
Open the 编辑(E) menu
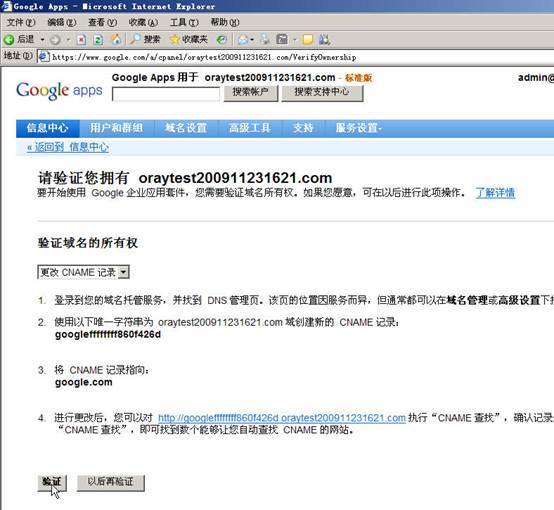(61, 22)
